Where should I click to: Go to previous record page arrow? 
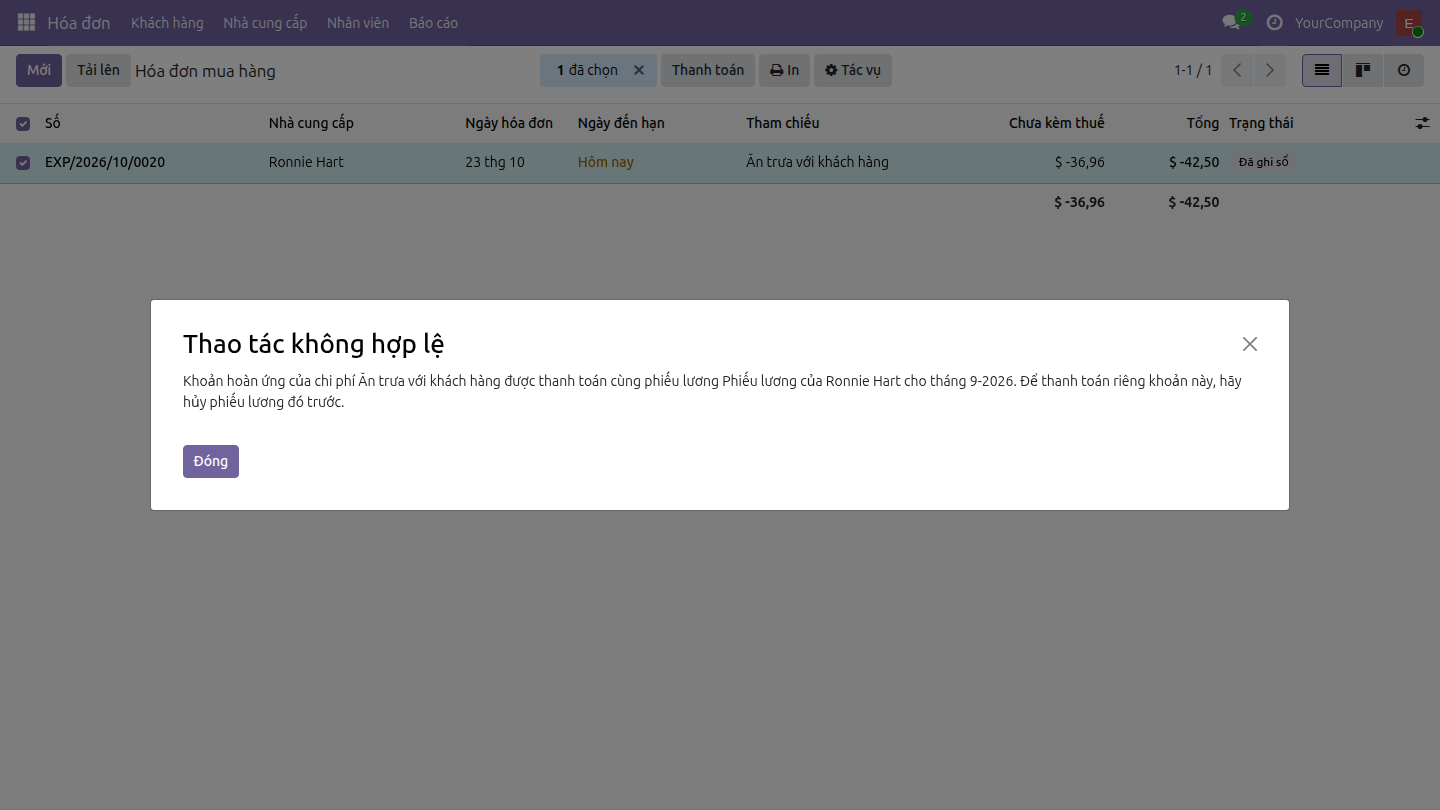[1238, 70]
